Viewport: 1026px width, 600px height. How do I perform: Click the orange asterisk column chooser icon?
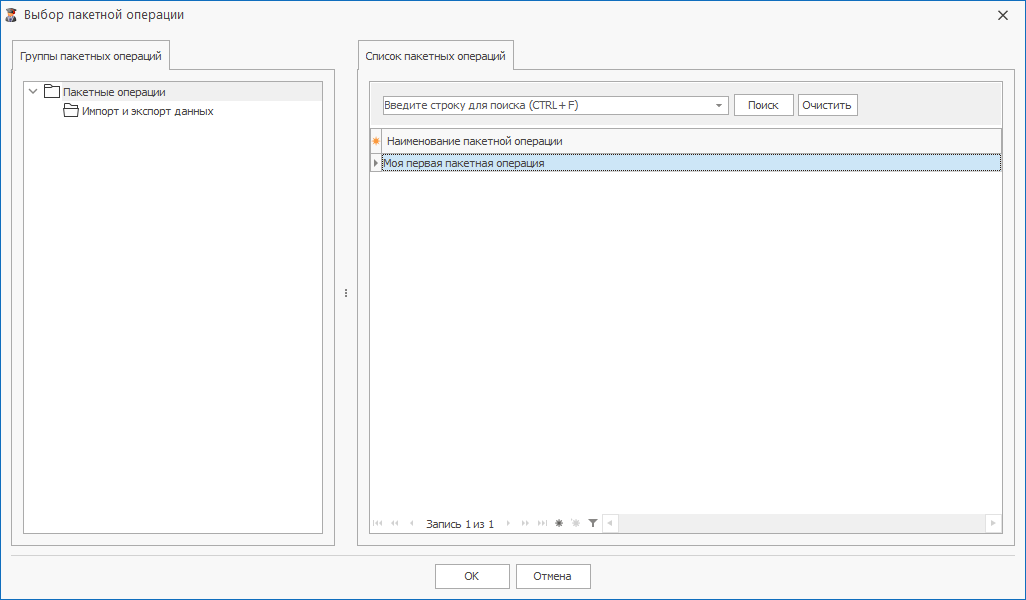pyautogui.click(x=376, y=141)
